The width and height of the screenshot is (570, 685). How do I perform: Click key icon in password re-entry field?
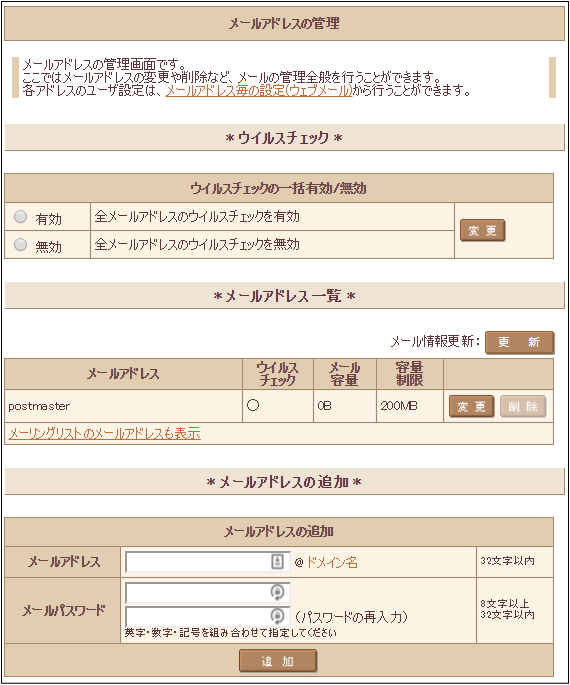(x=277, y=616)
